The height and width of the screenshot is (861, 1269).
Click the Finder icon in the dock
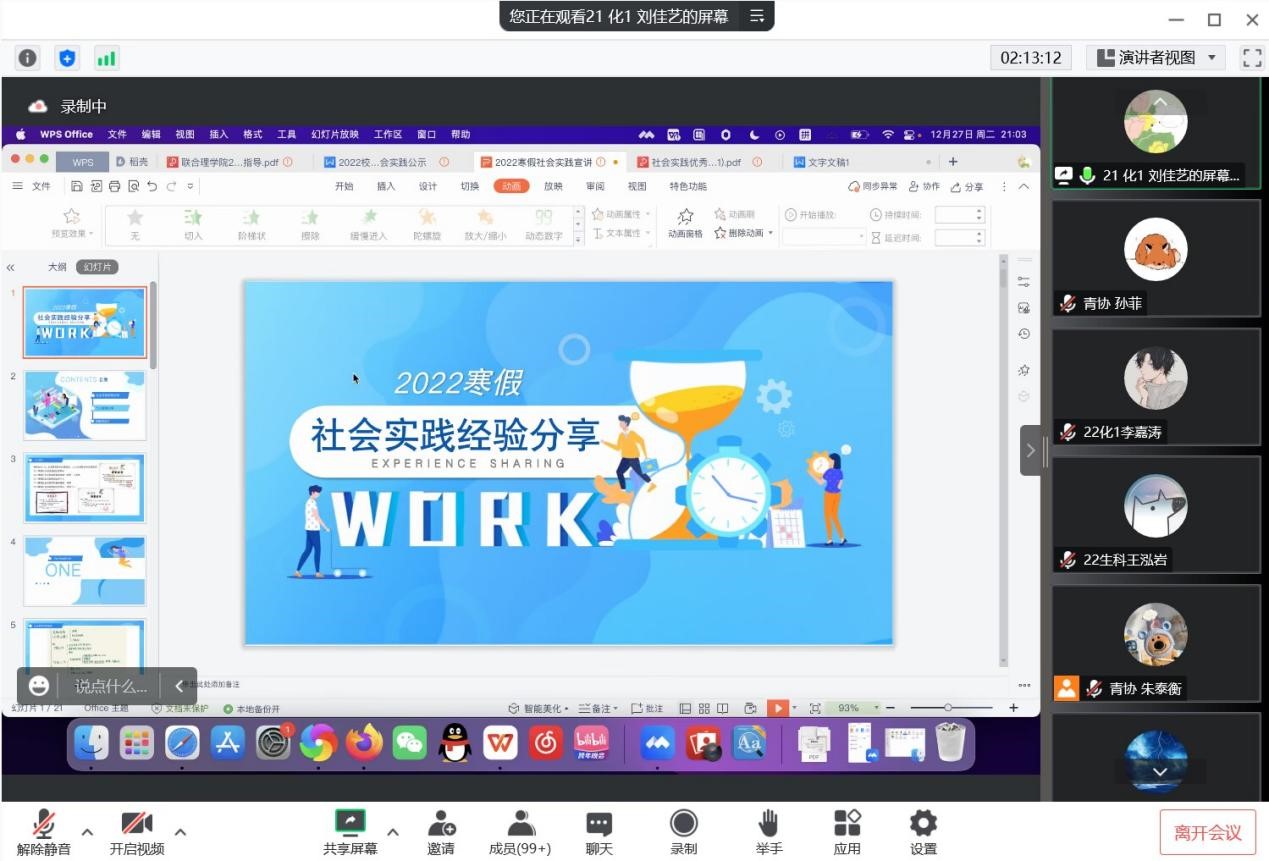point(92,743)
